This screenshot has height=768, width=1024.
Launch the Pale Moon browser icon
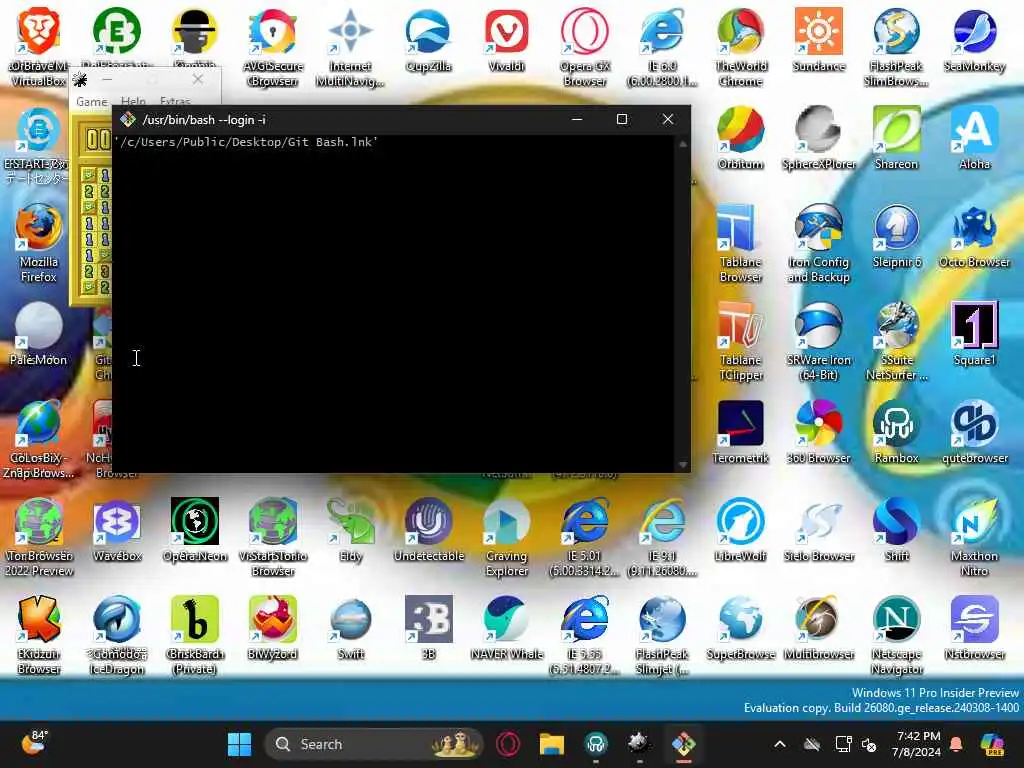click(x=39, y=334)
